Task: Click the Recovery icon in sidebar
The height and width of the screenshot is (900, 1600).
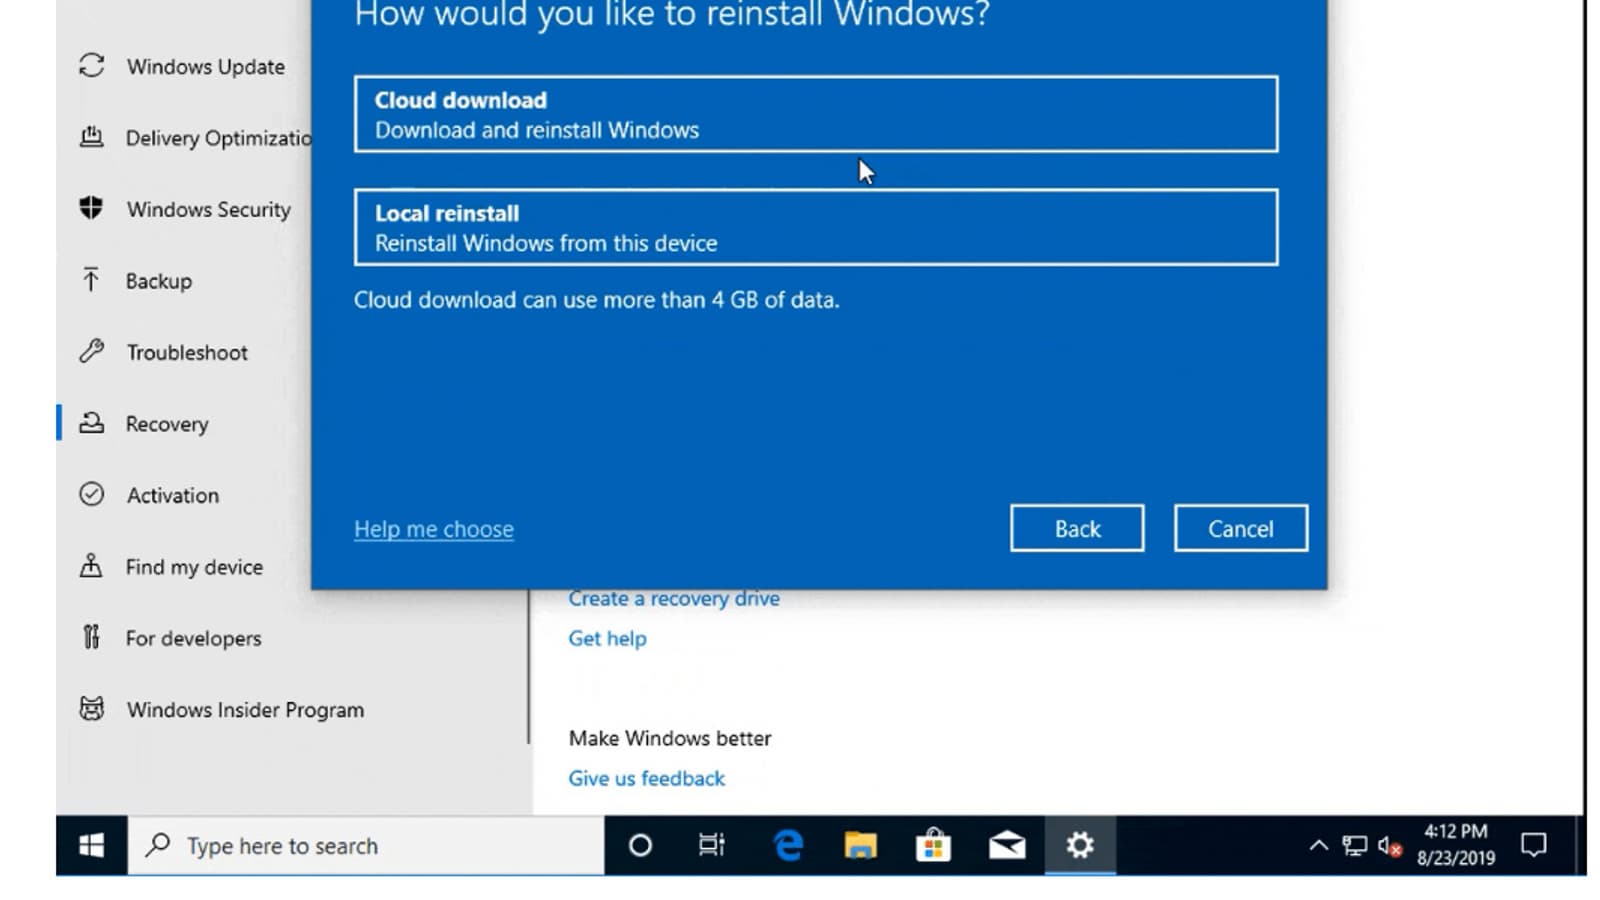Action: [91, 423]
